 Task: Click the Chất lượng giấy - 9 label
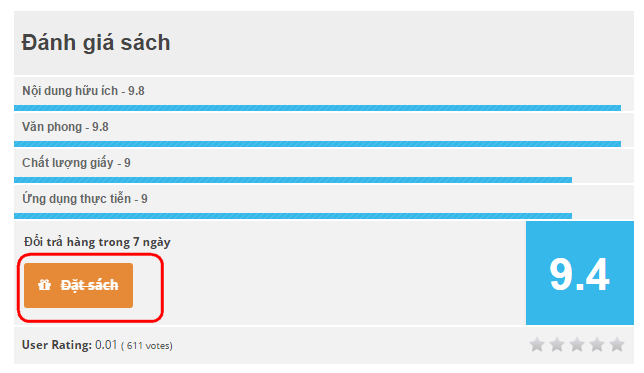pos(76,163)
